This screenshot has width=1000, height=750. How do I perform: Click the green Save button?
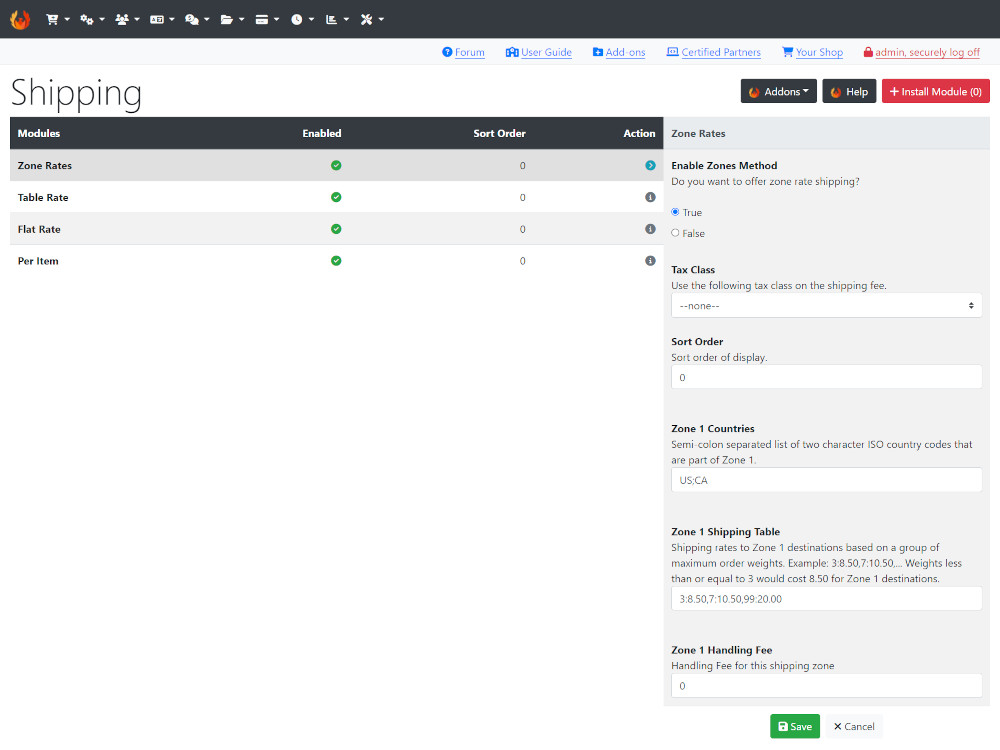coord(795,726)
